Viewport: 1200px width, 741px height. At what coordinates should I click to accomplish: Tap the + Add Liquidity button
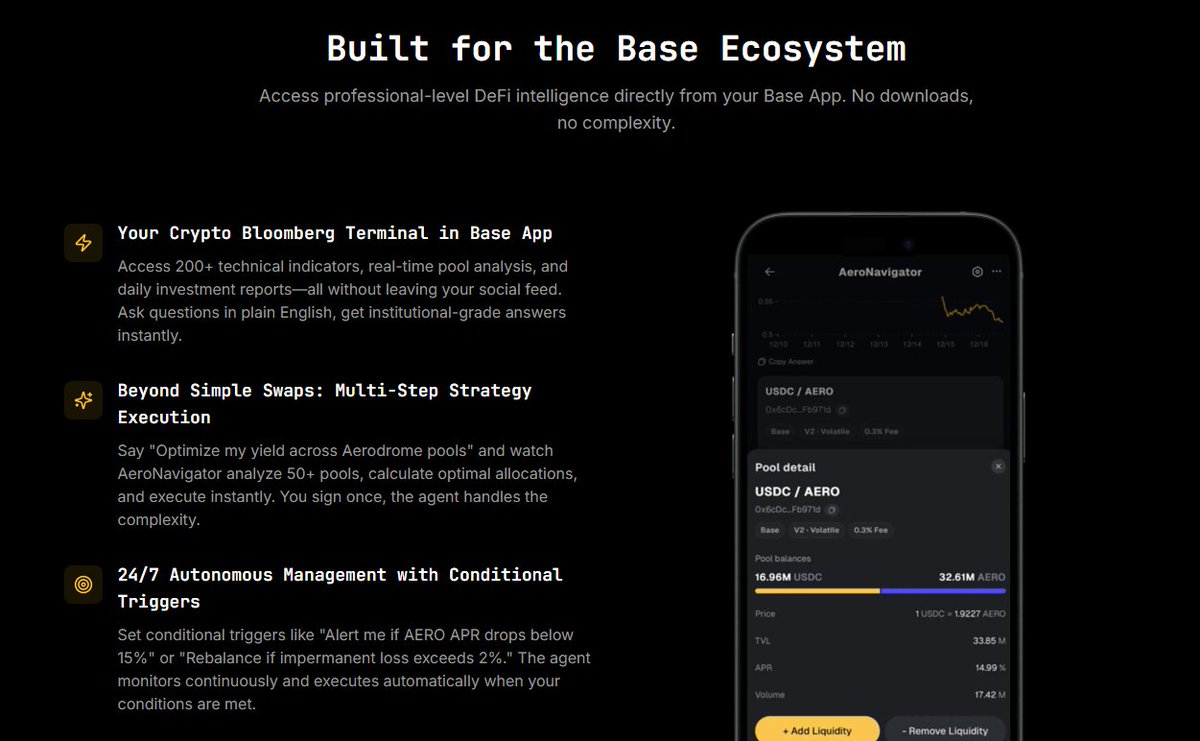817,730
